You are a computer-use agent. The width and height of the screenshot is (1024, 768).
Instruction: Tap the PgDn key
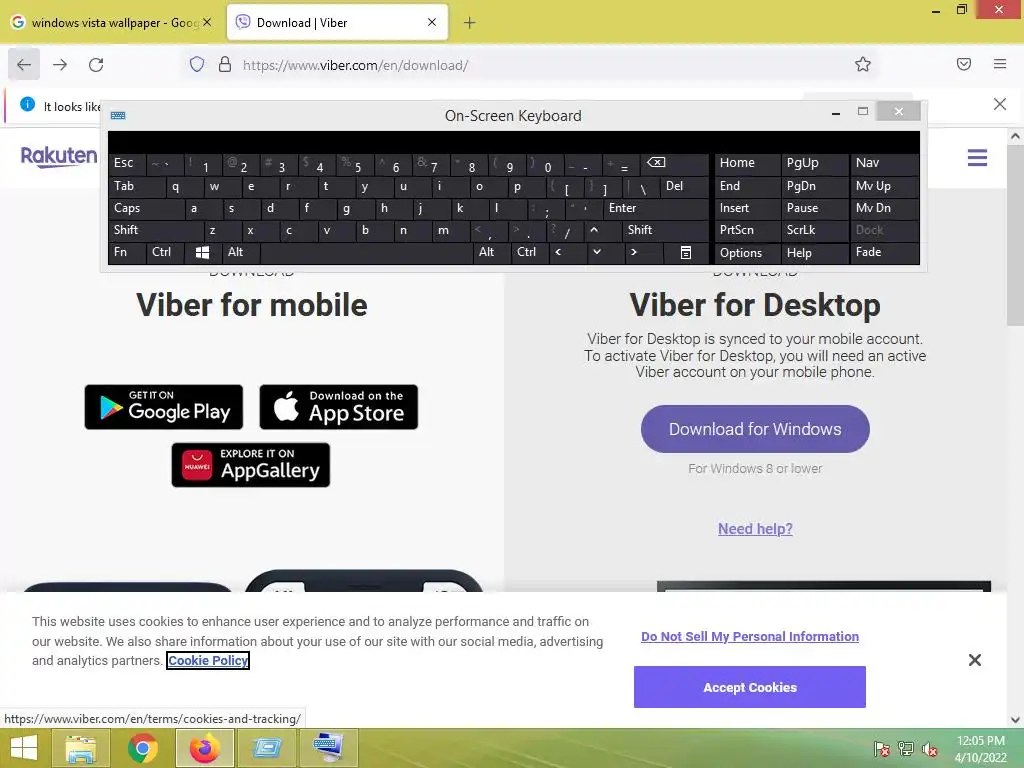click(x=814, y=186)
